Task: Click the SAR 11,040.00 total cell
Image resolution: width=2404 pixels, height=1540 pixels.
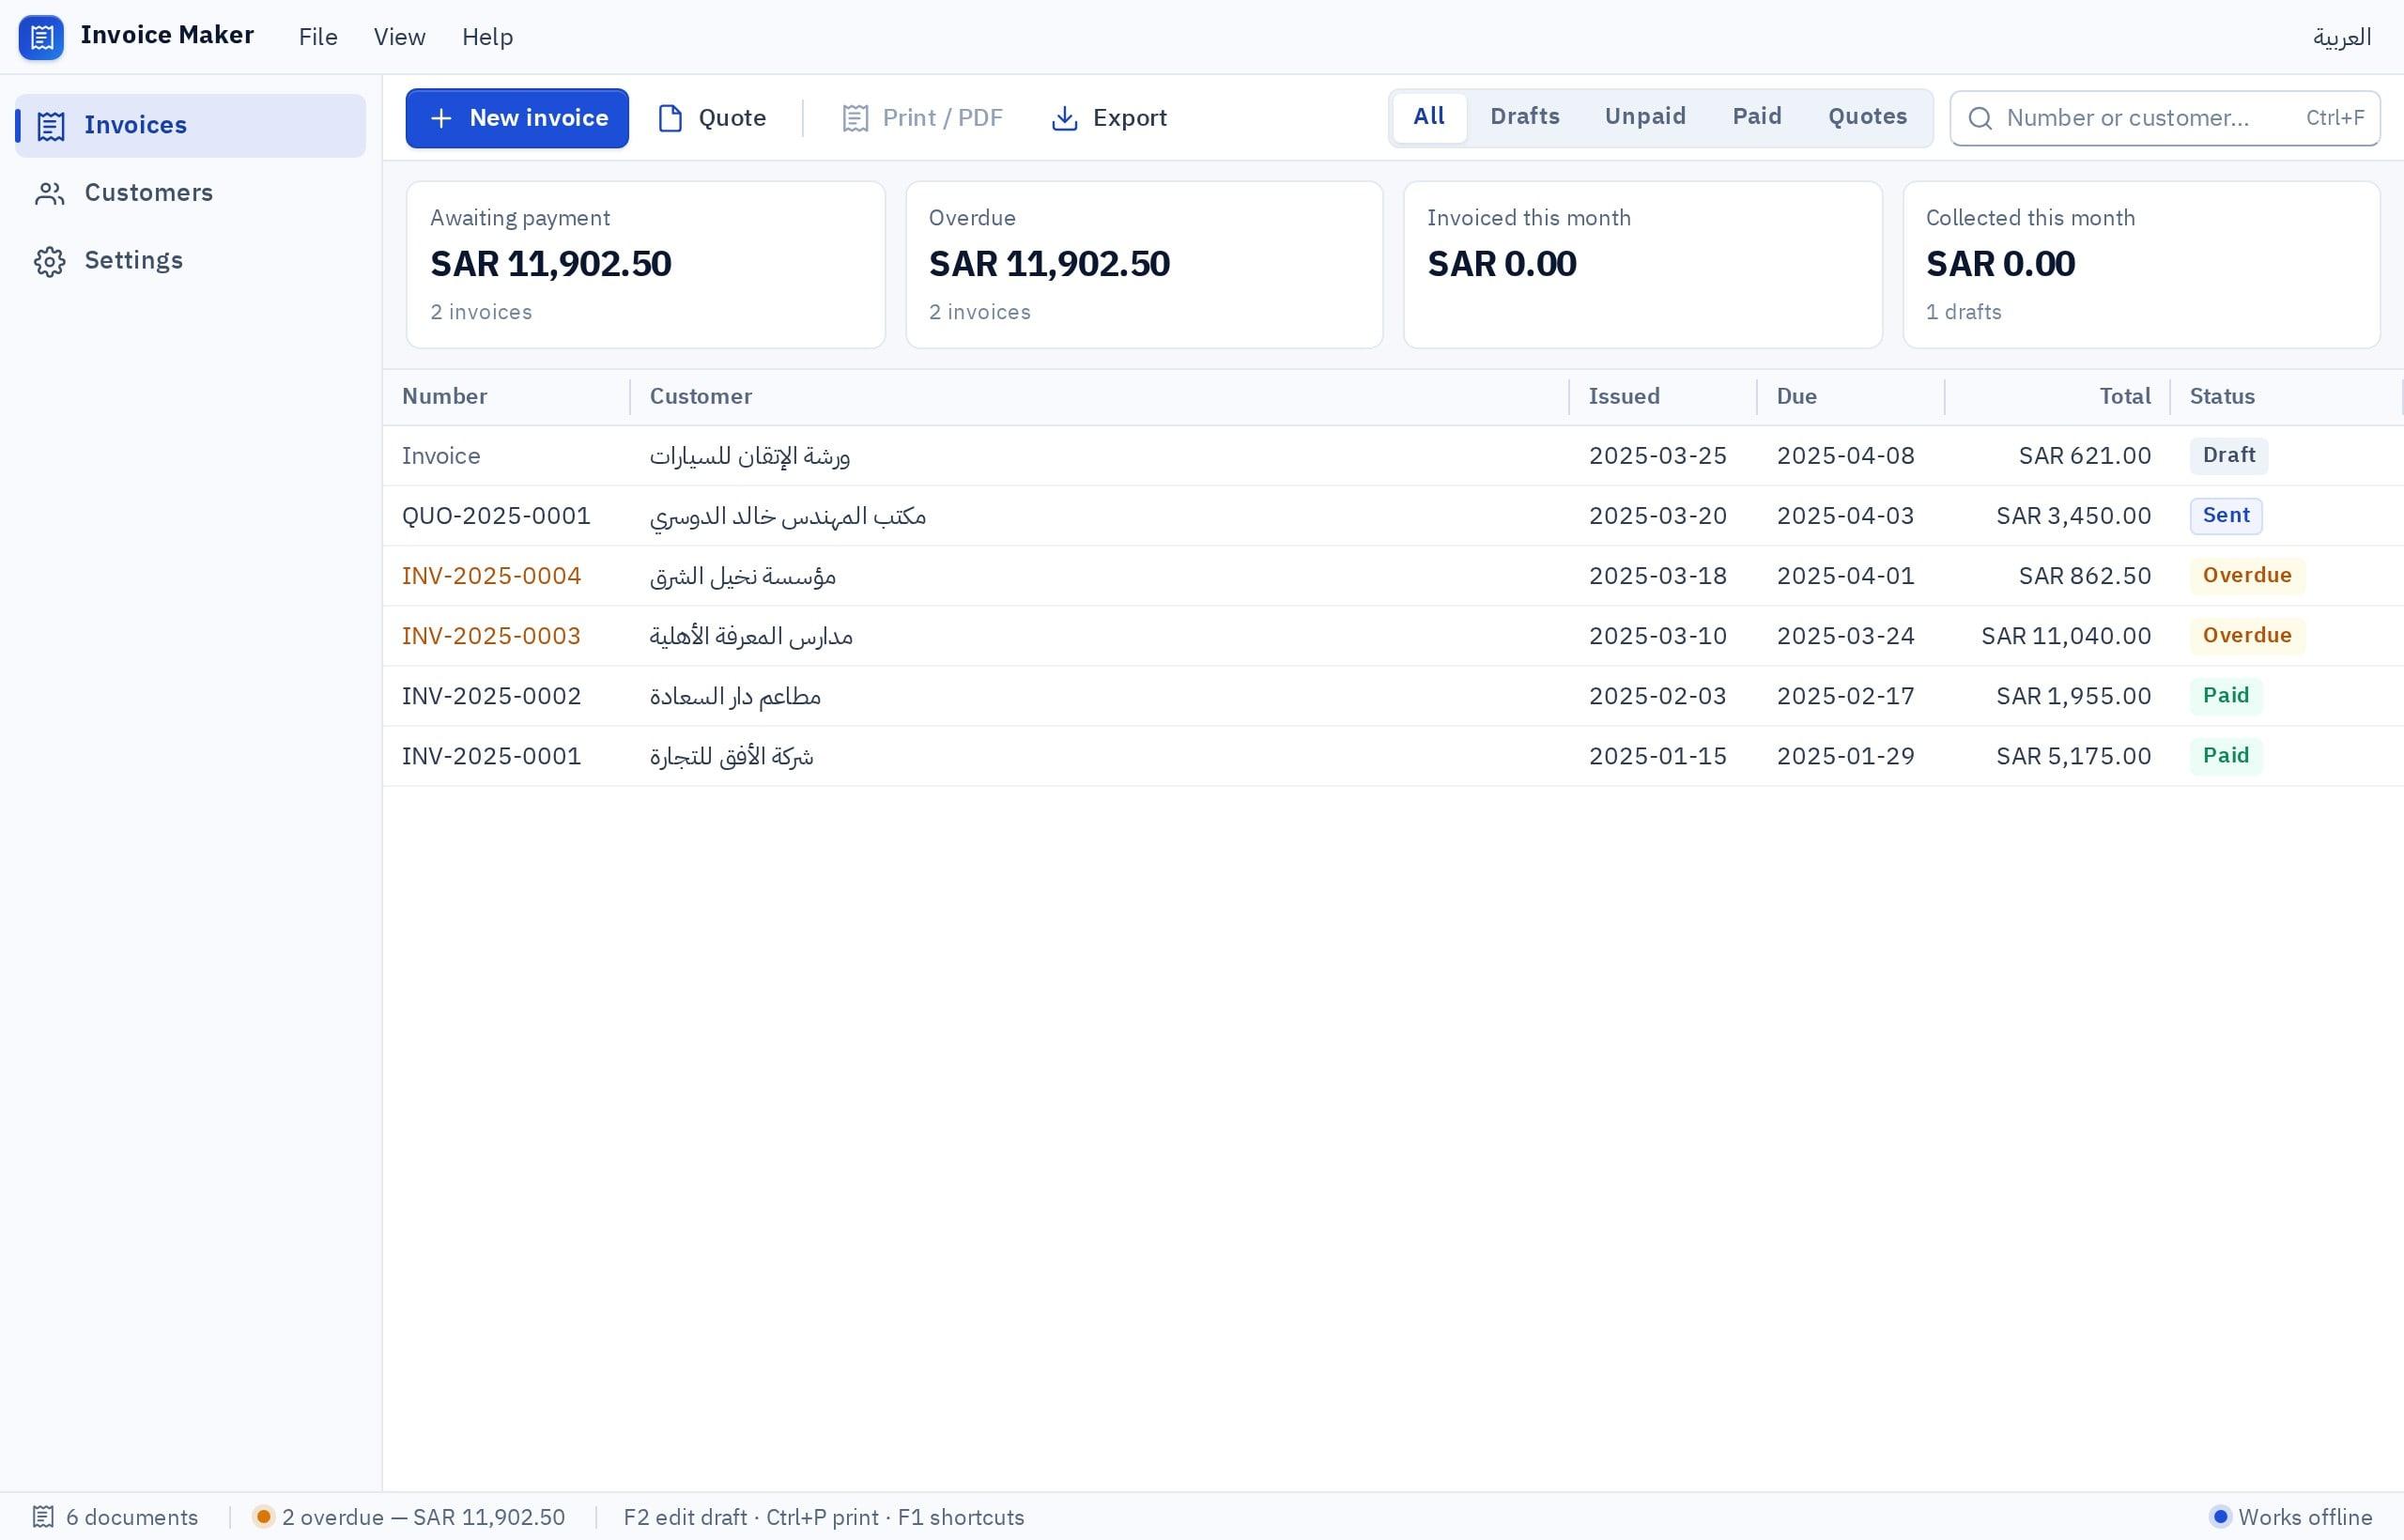Action: tap(2058, 636)
